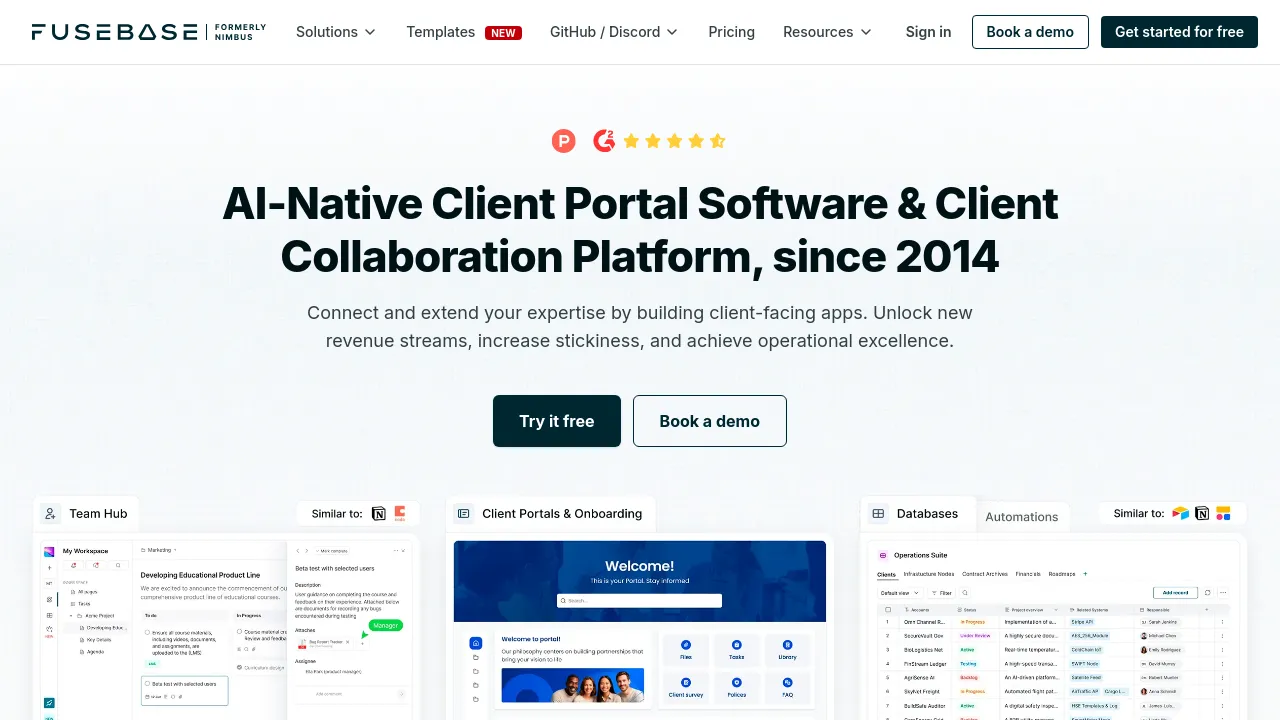The height and width of the screenshot is (720, 1280).
Task: Click the plus icon in the workspace sidebar
Action: (49, 568)
